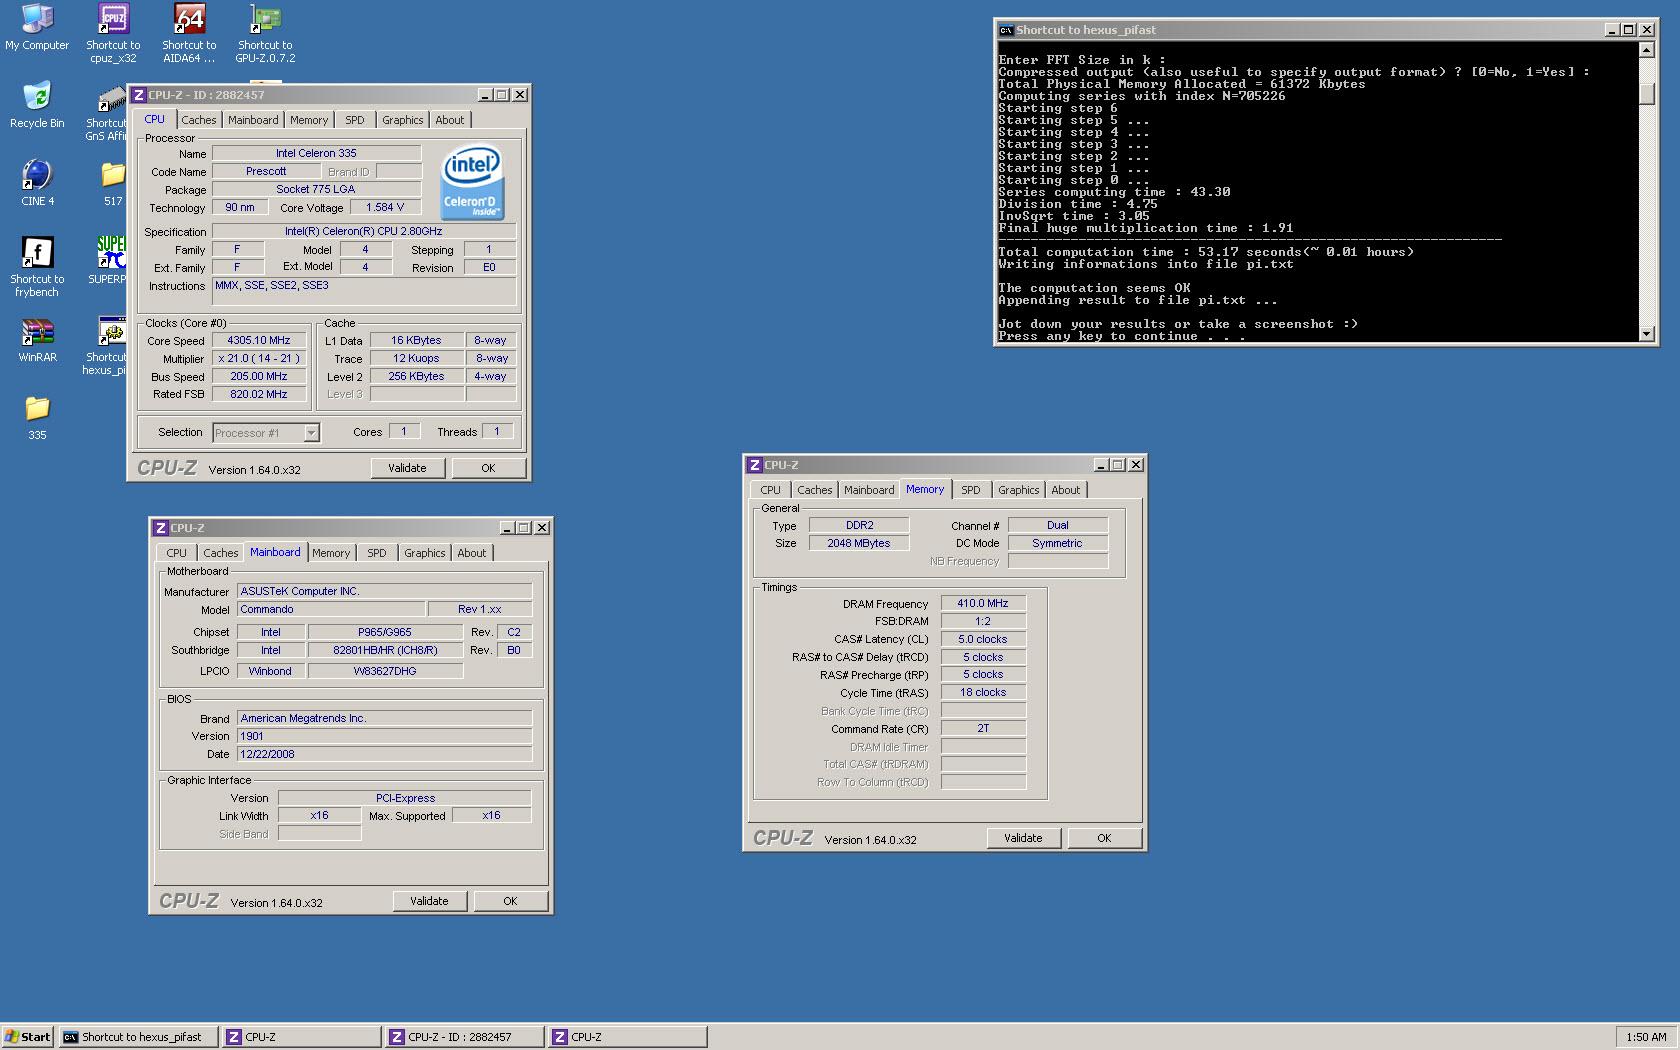Screen dimensions: 1680x1050
Task: Select Mainboard tab in Memory CPU-Z window
Action: tap(869, 490)
